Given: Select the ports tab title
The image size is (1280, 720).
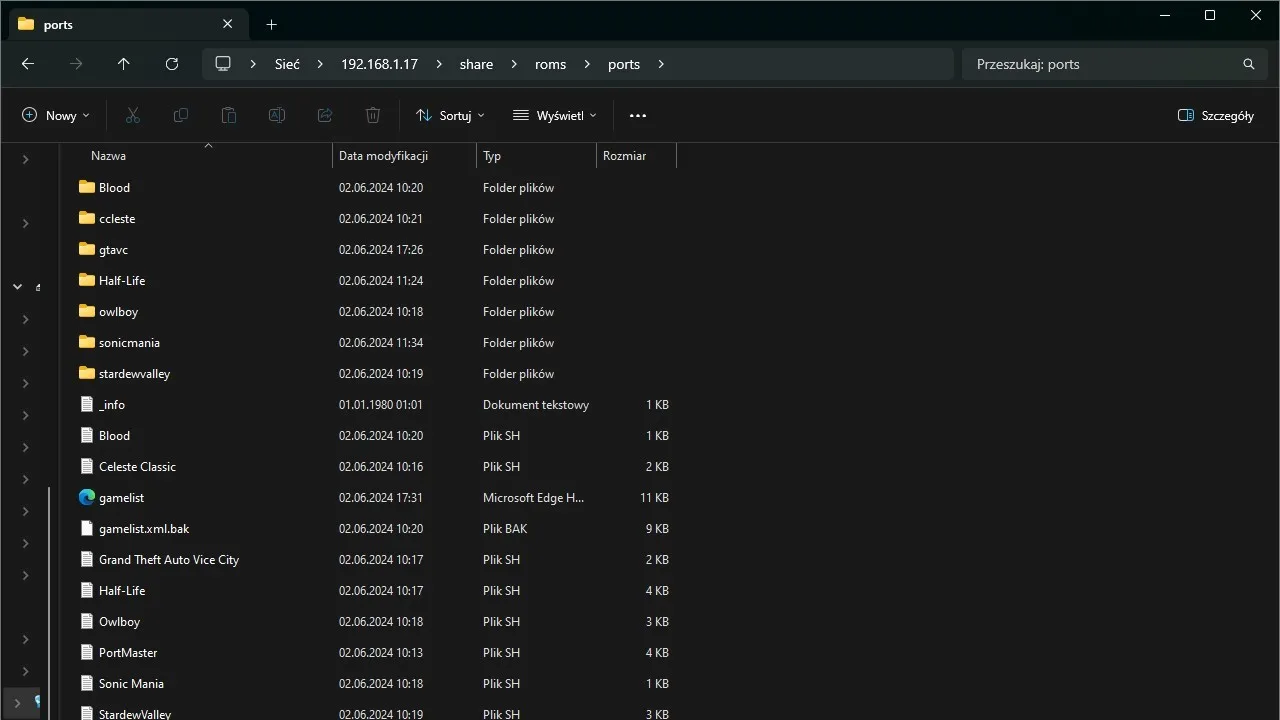Looking at the screenshot, I should [58, 24].
